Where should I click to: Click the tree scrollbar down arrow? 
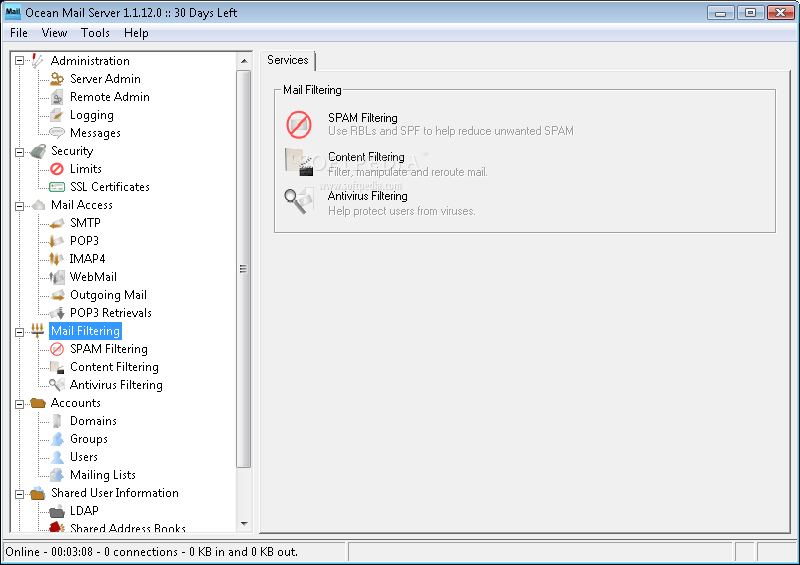coord(244,524)
